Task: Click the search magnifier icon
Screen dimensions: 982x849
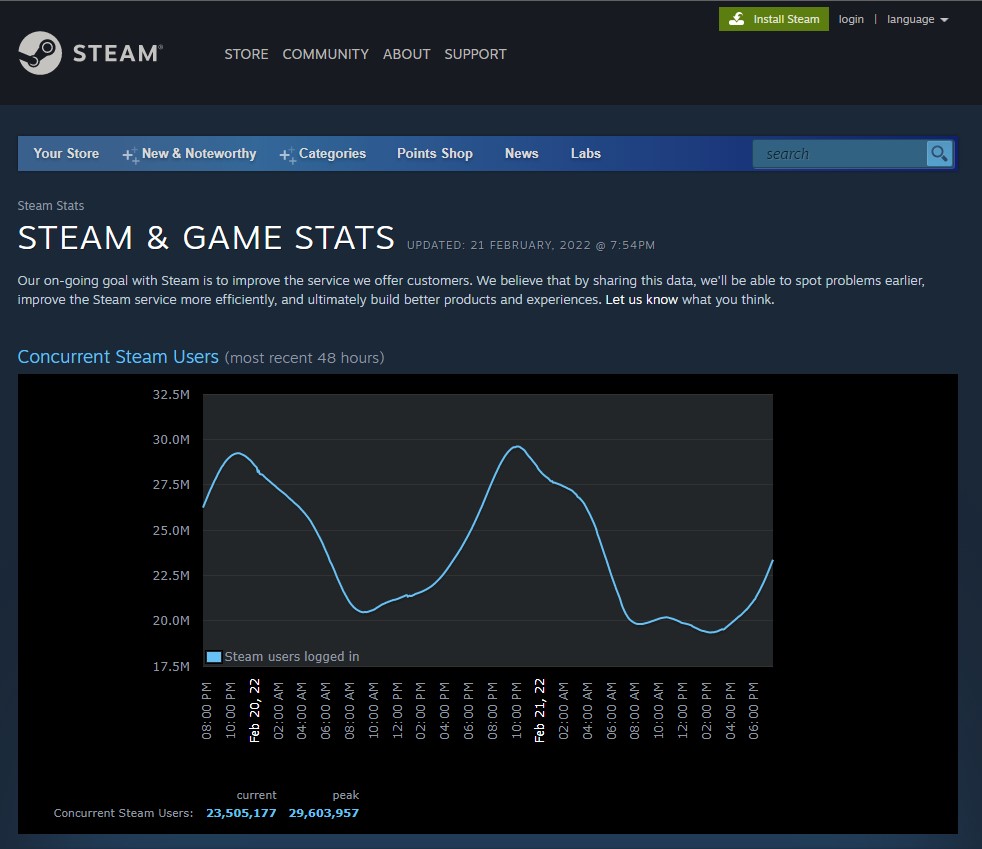Action: click(x=939, y=153)
